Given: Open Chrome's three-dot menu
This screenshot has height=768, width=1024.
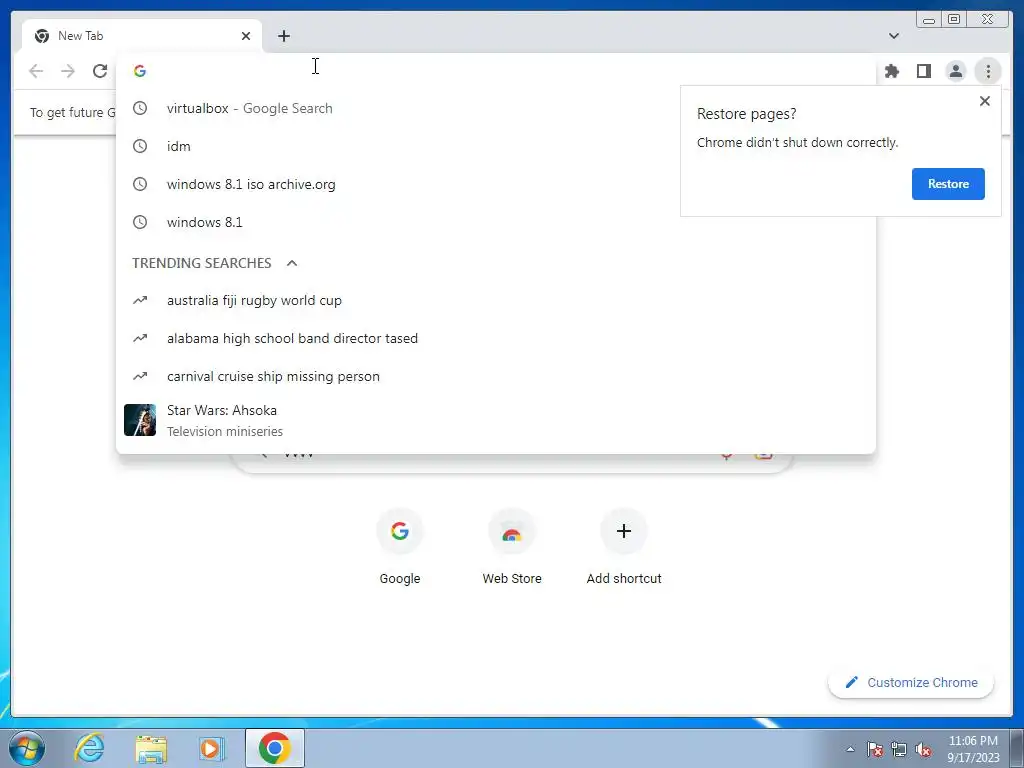Looking at the screenshot, I should (988, 71).
